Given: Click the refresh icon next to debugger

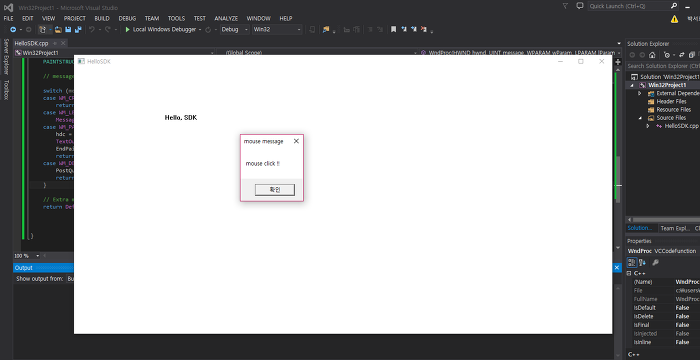Looking at the screenshot, I should pos(208,29).
